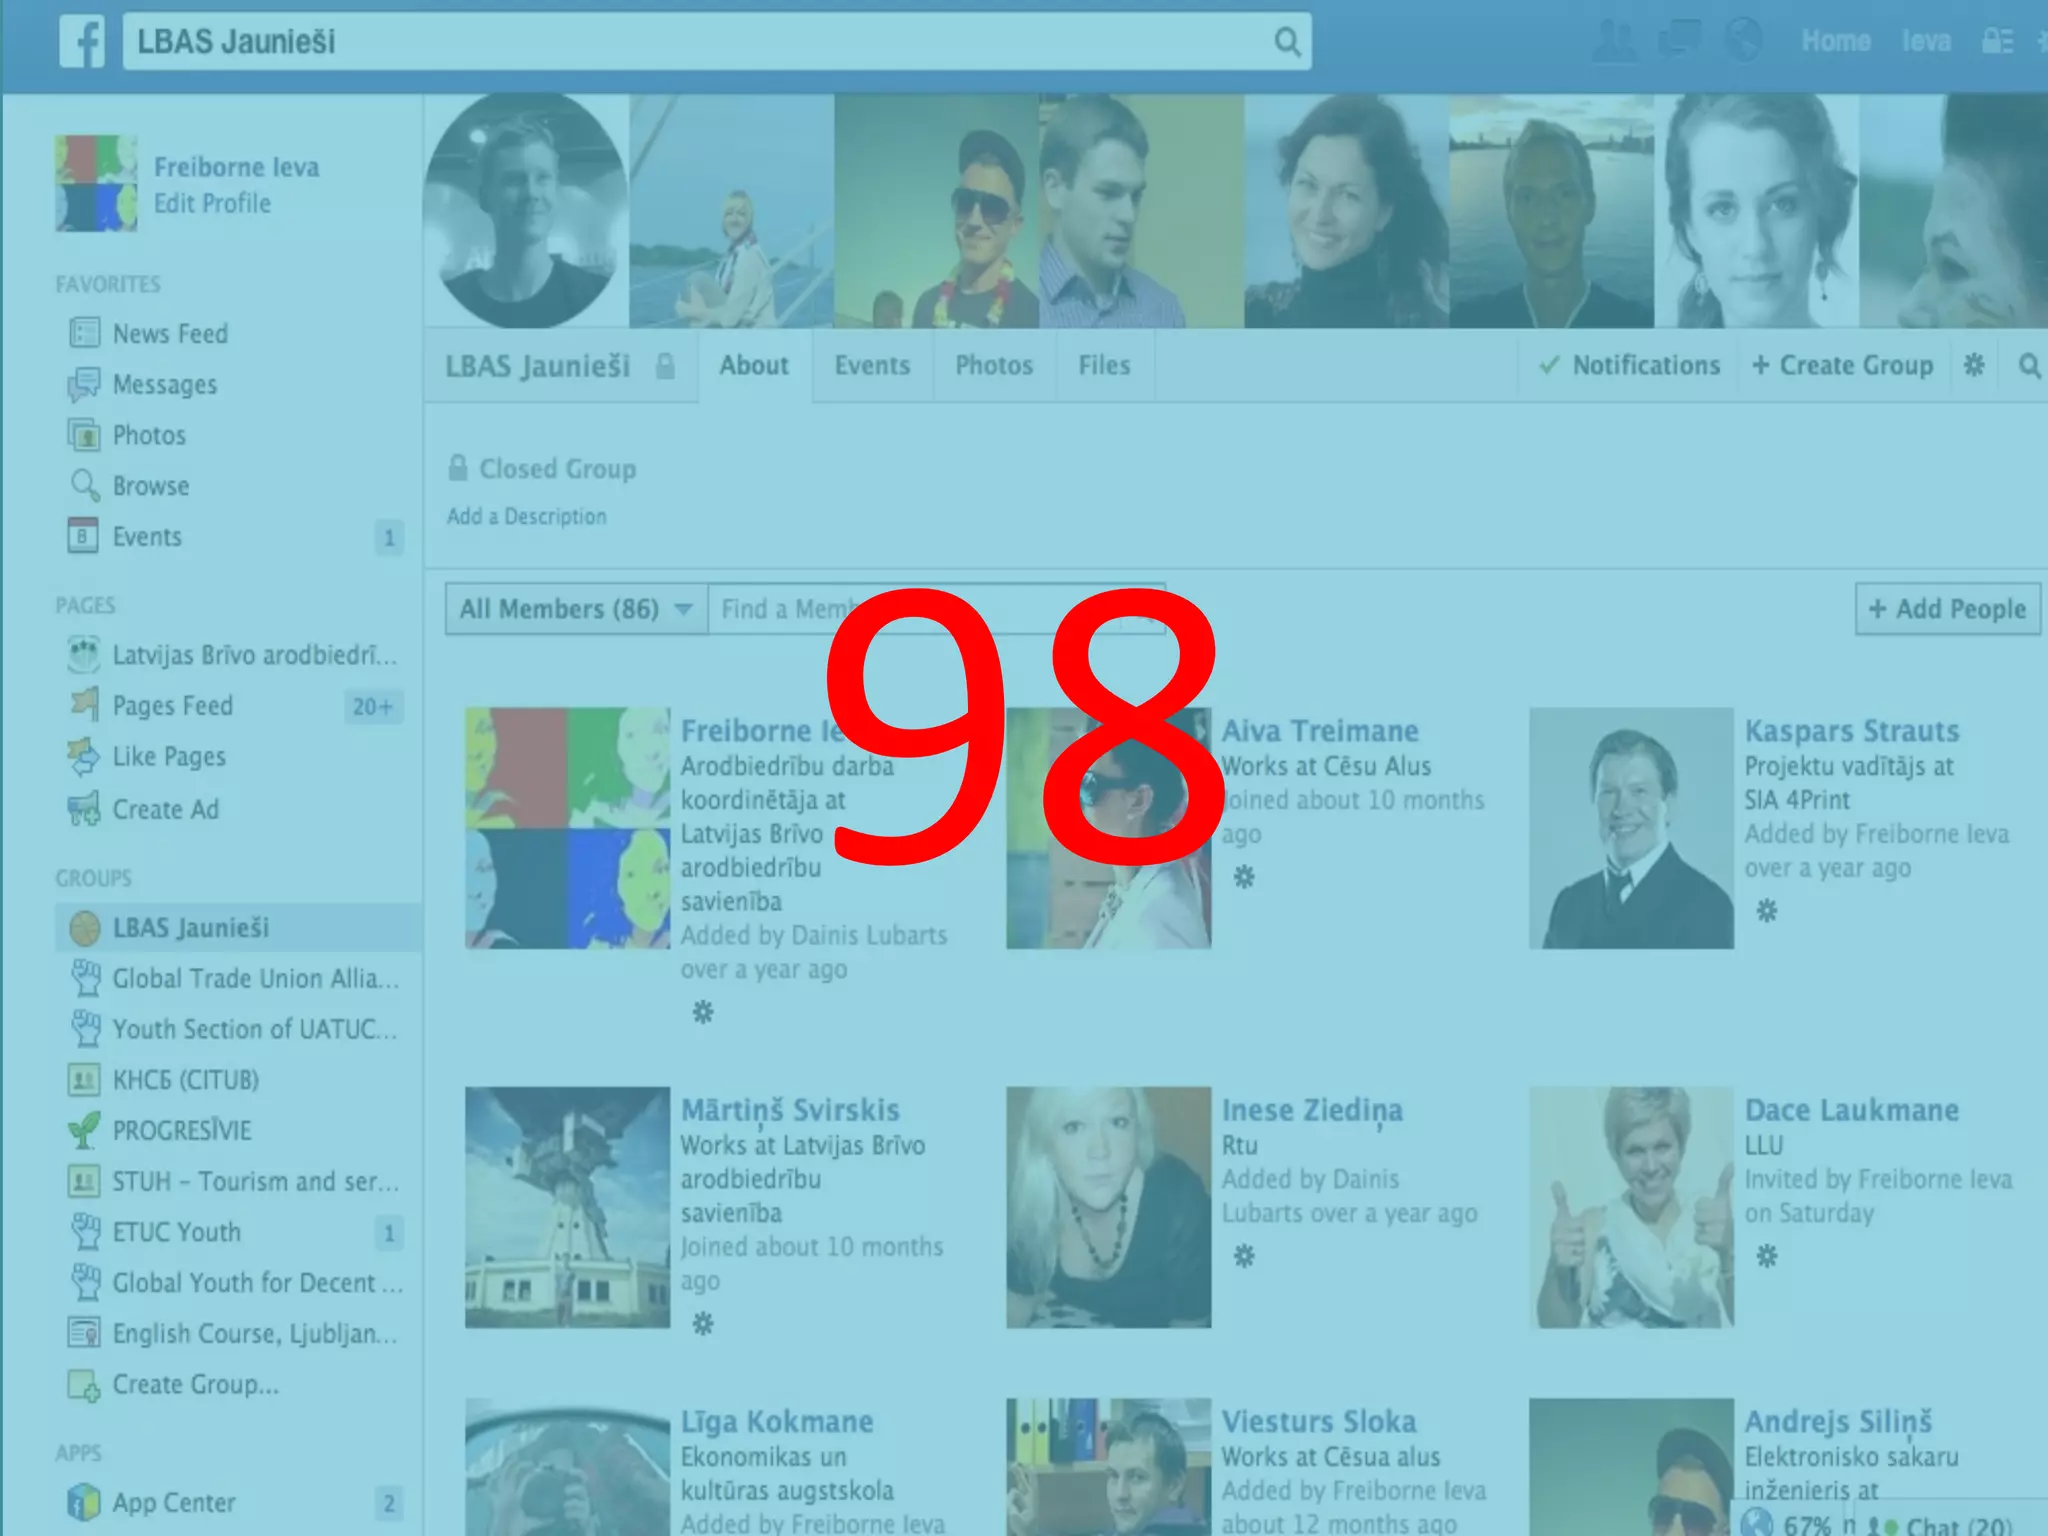Open Photos in the left sidebar

coord(149,435)
